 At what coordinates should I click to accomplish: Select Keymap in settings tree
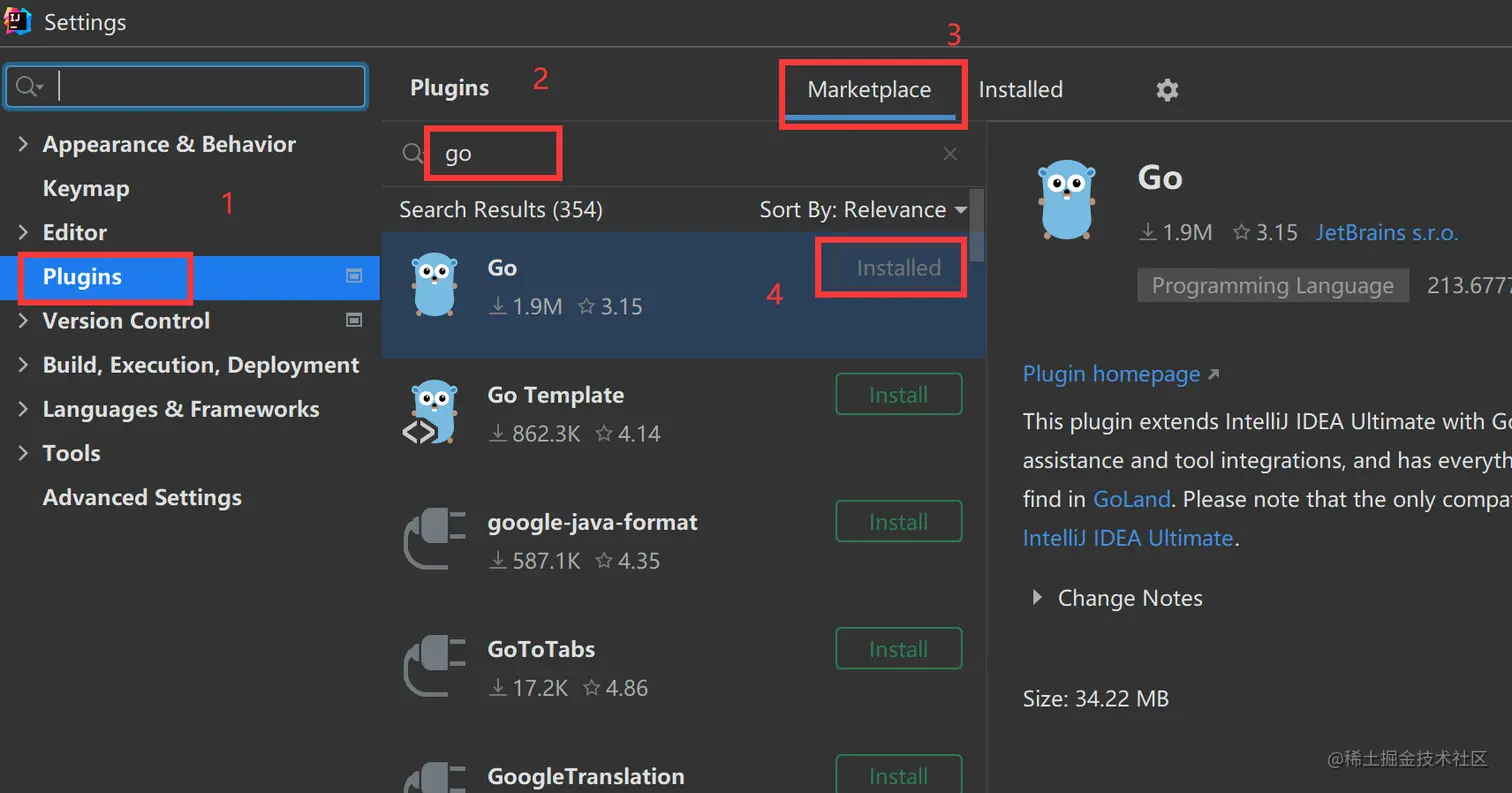coord(86,188)
